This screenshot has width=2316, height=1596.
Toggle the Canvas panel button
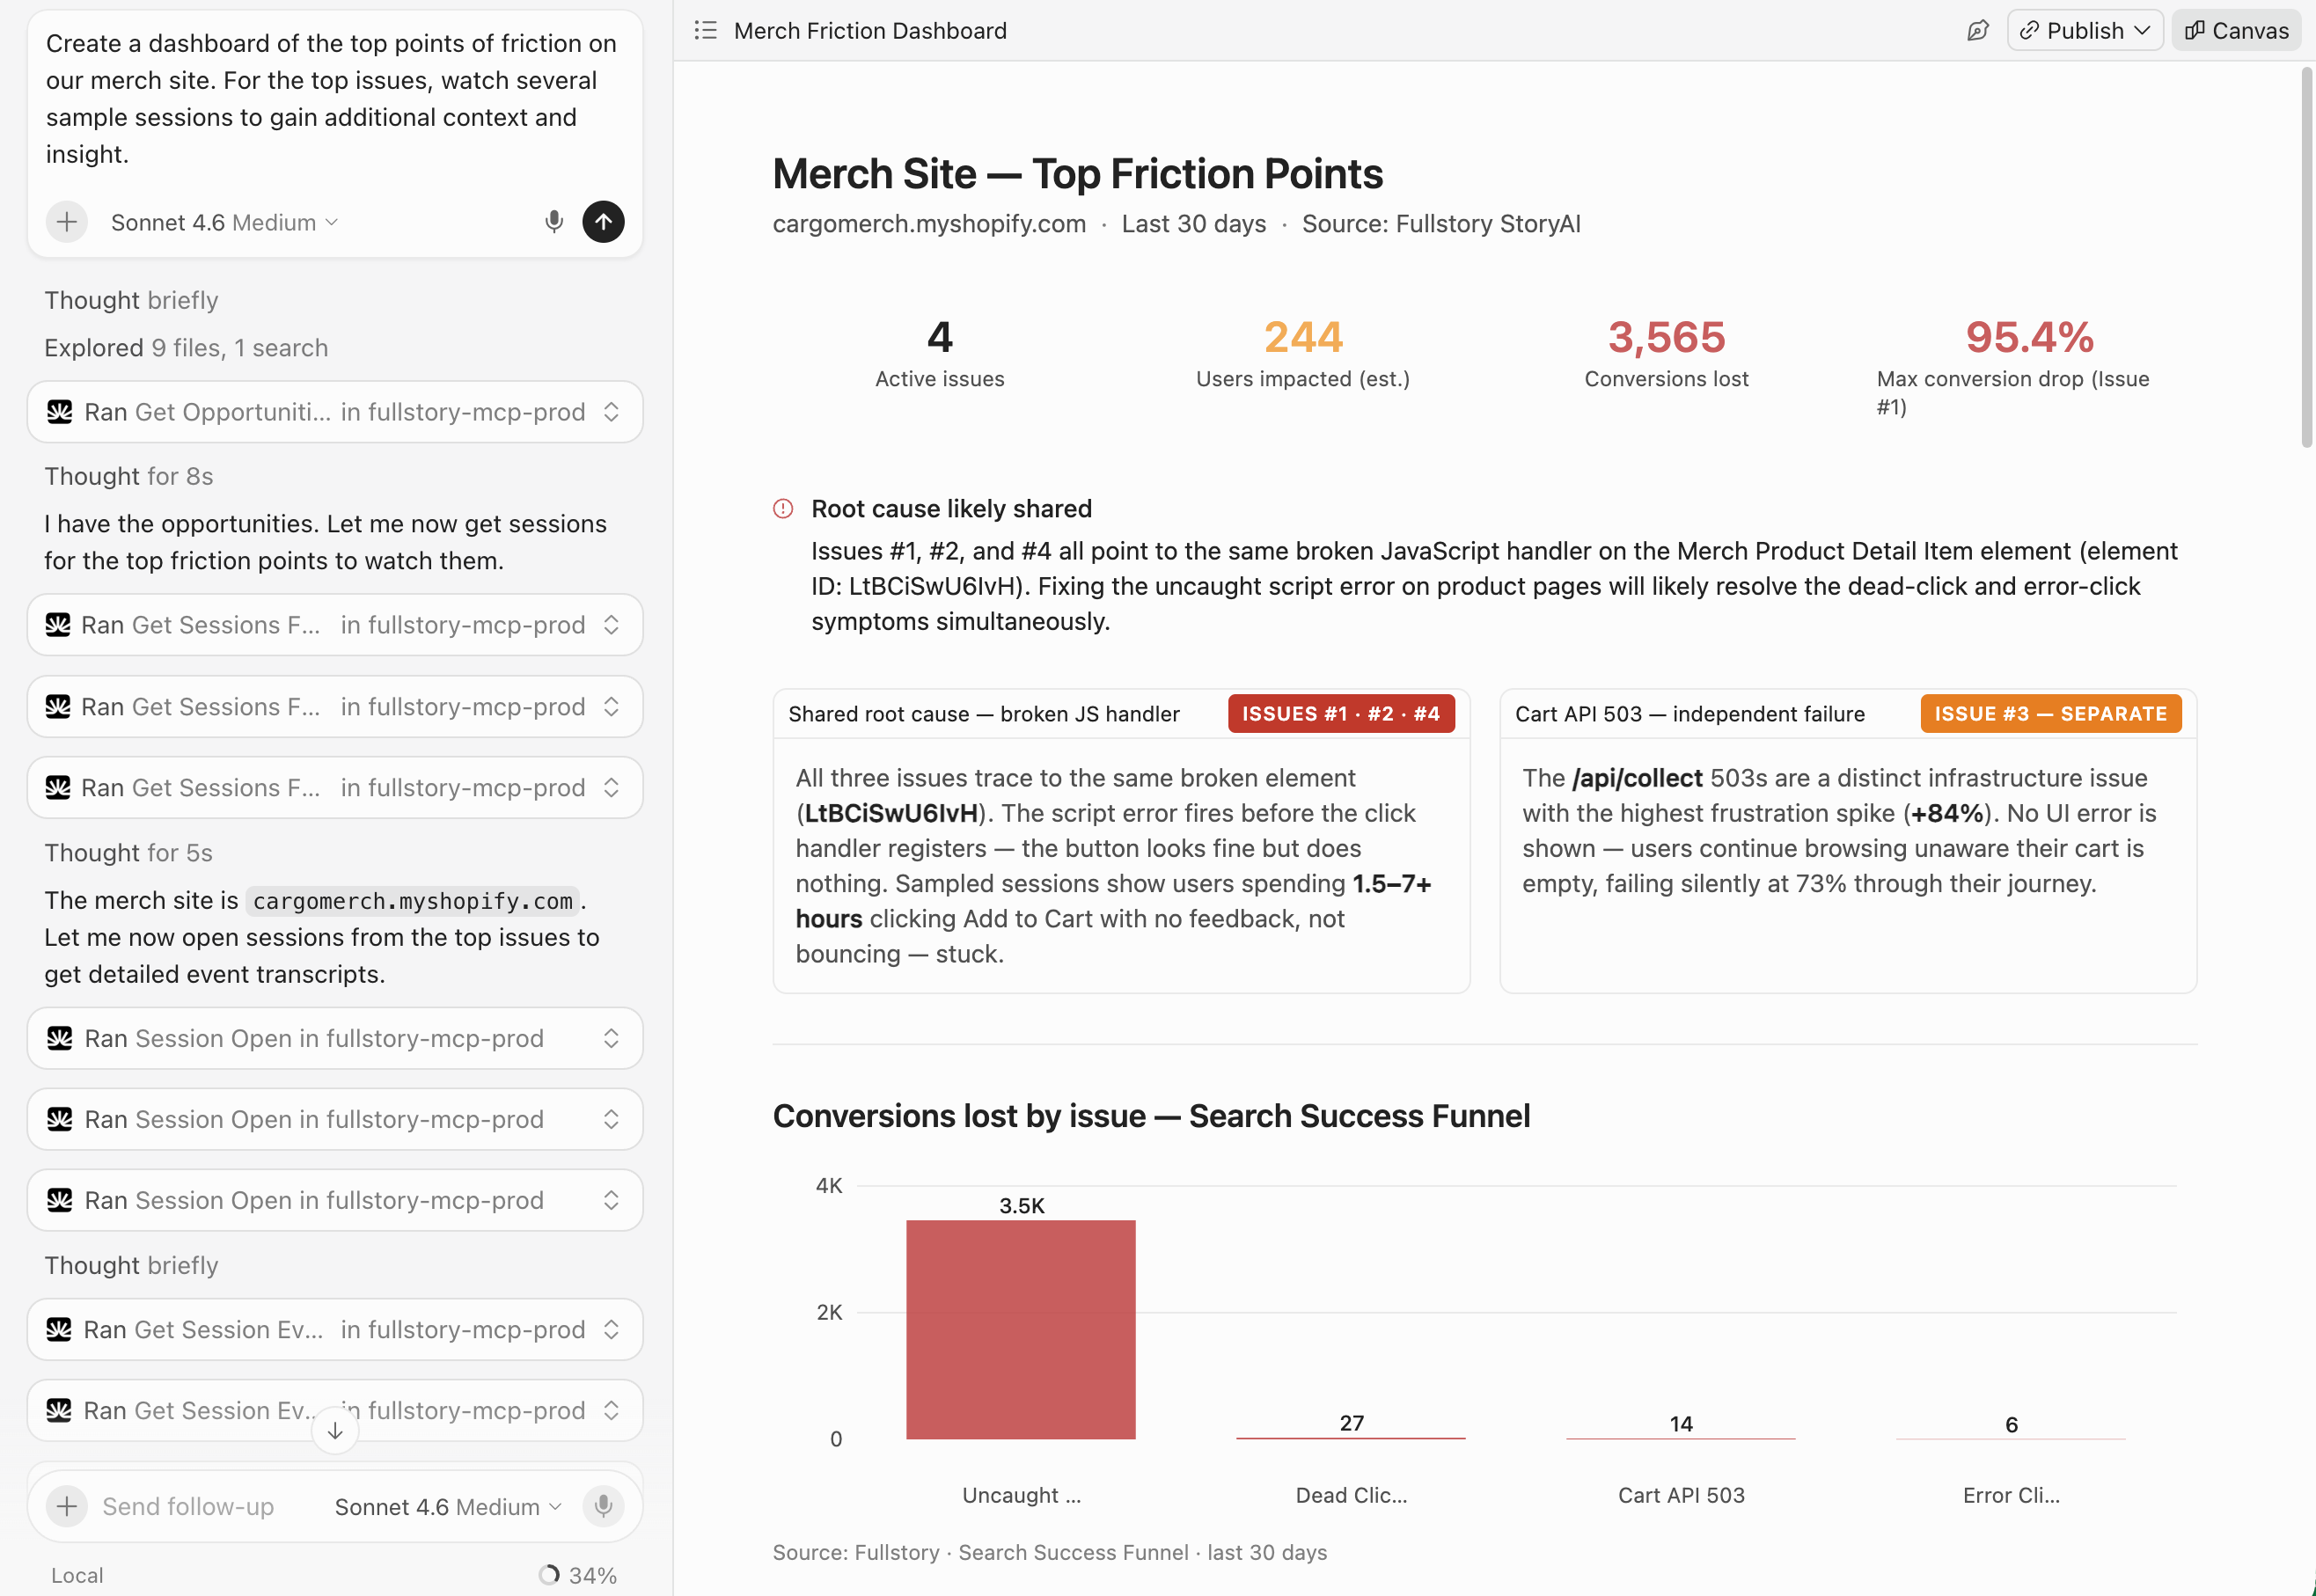2237,30
